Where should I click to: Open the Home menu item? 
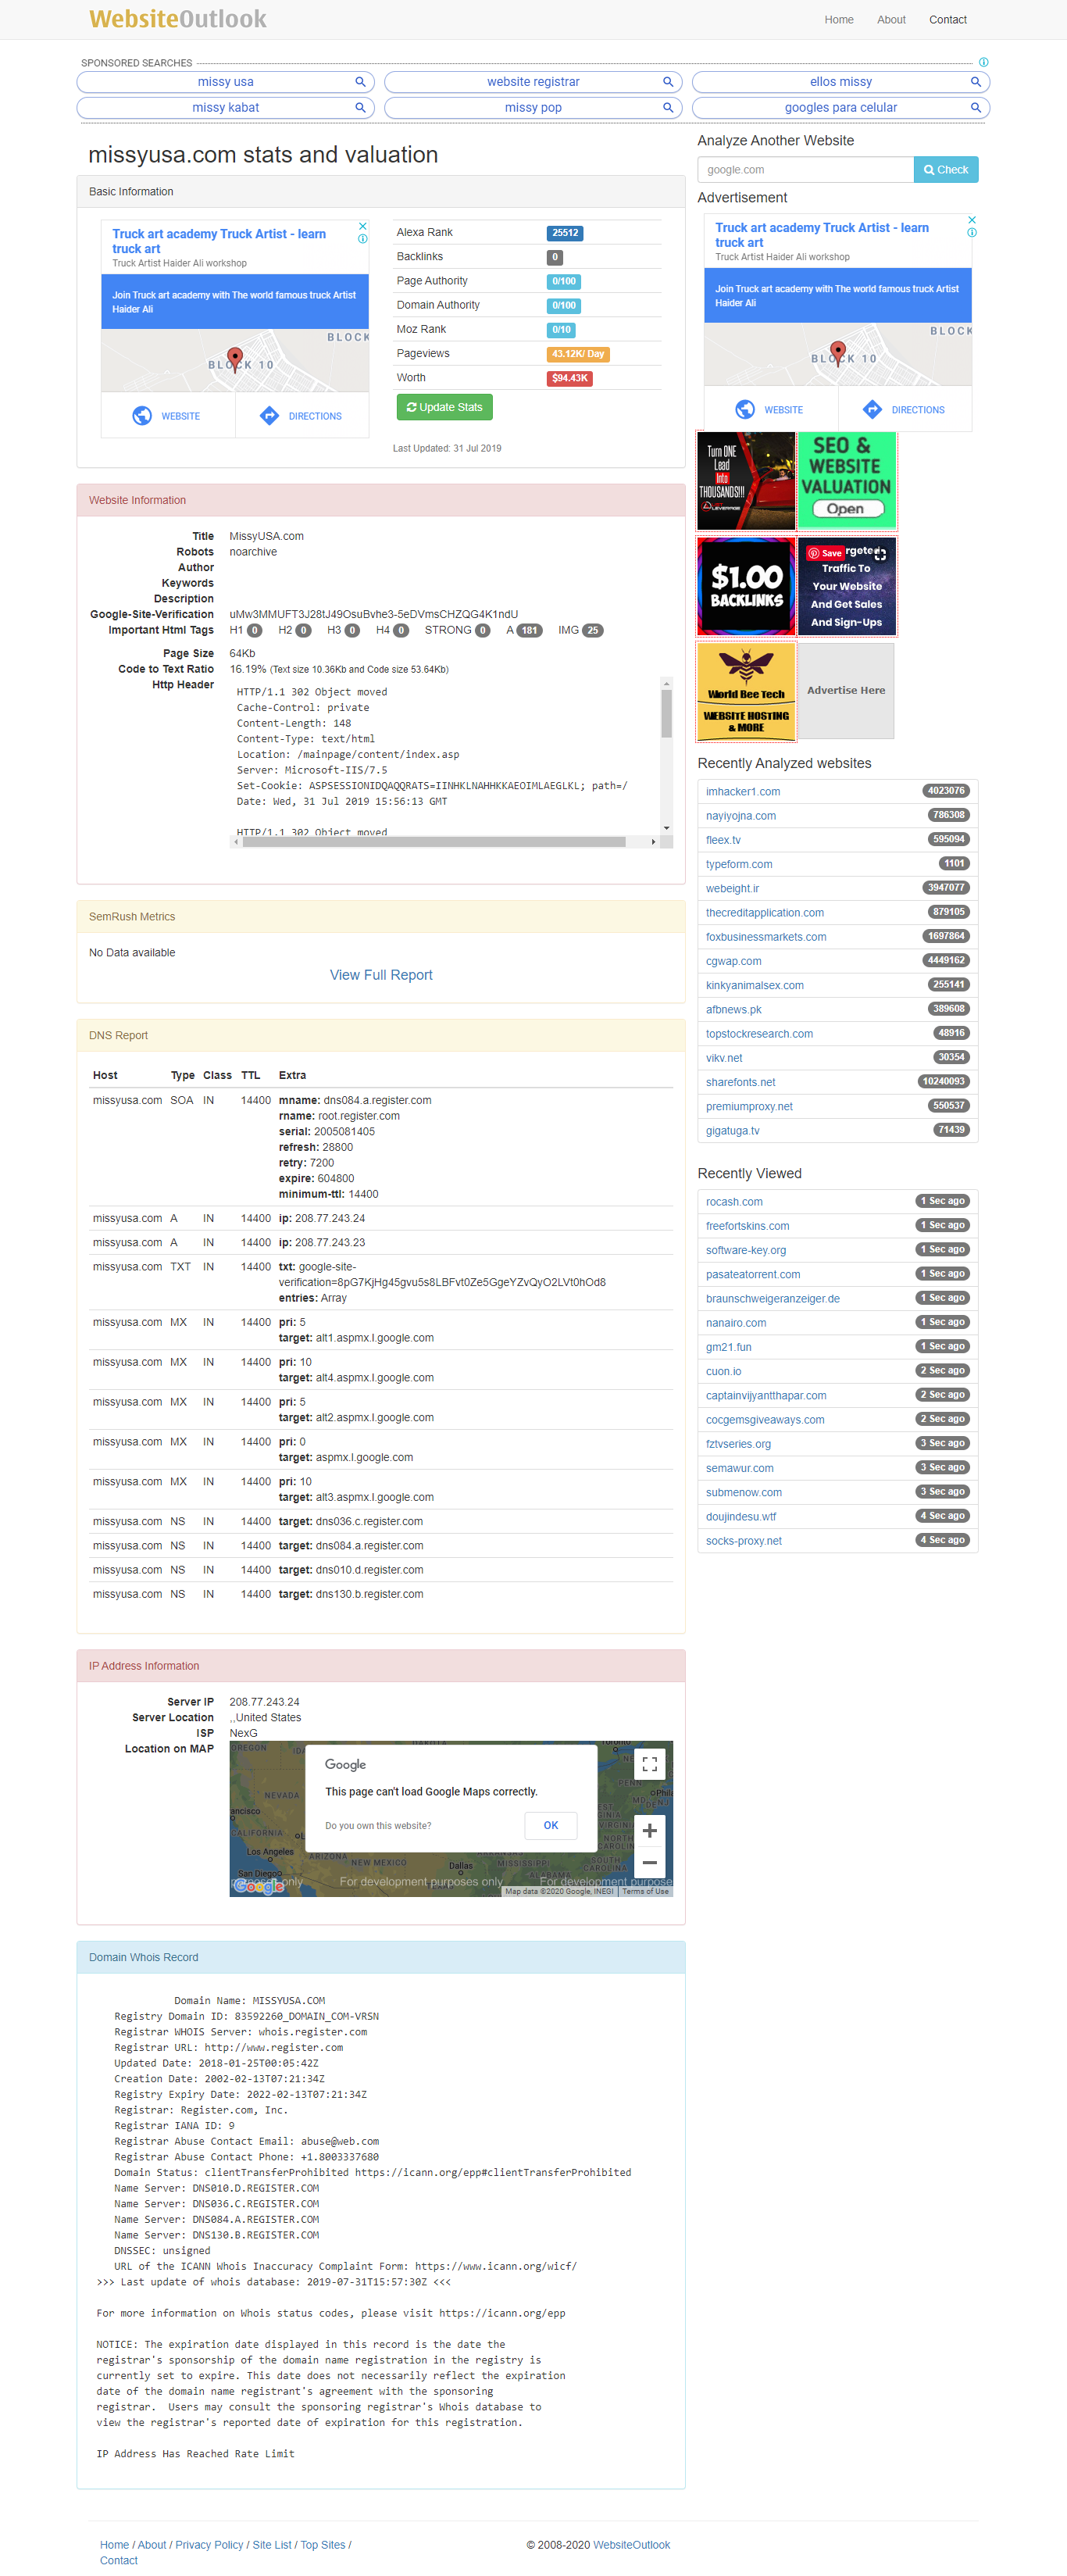pos(839,19)
